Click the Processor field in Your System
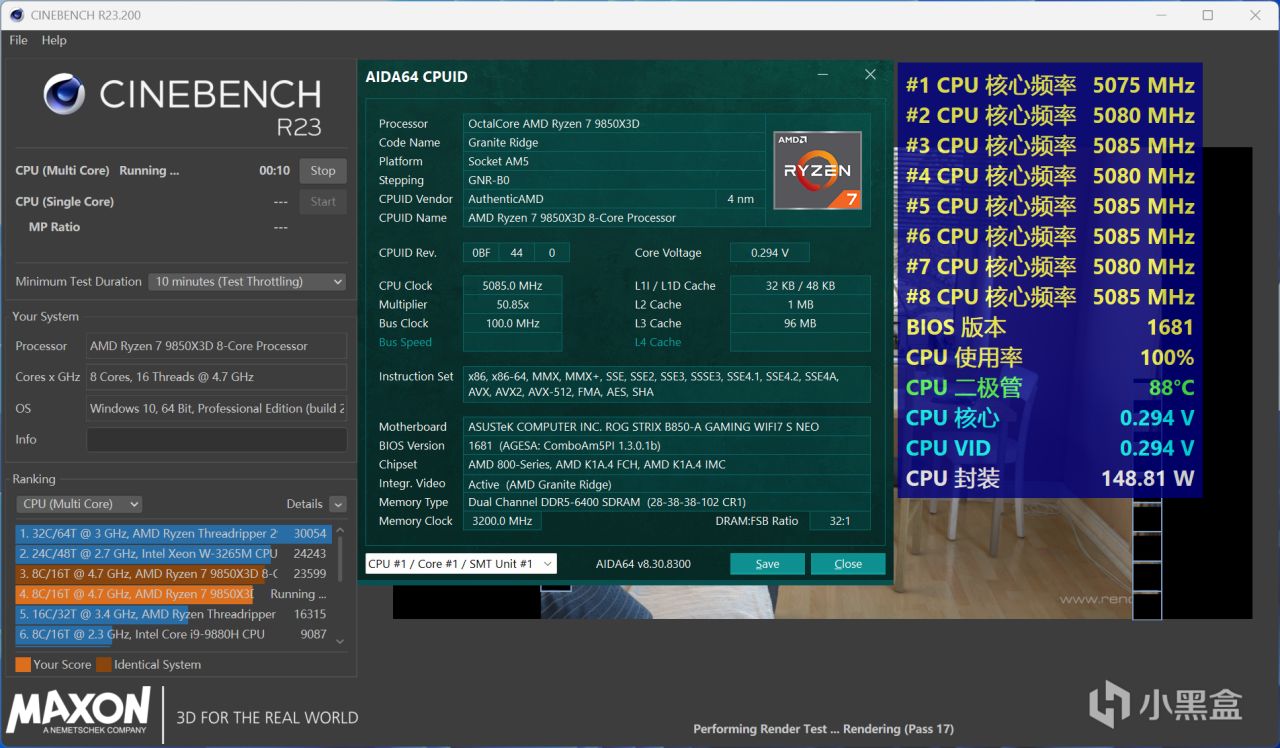This screenshot has width=1280, height=748. (217, 346)
